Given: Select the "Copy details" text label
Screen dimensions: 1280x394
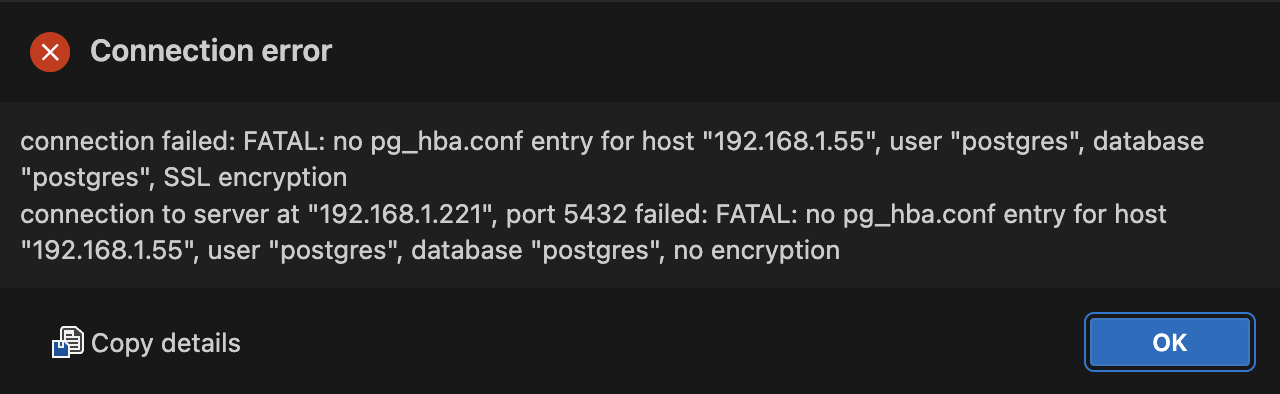Looking at the screenshot, I should tap(166, 343).
